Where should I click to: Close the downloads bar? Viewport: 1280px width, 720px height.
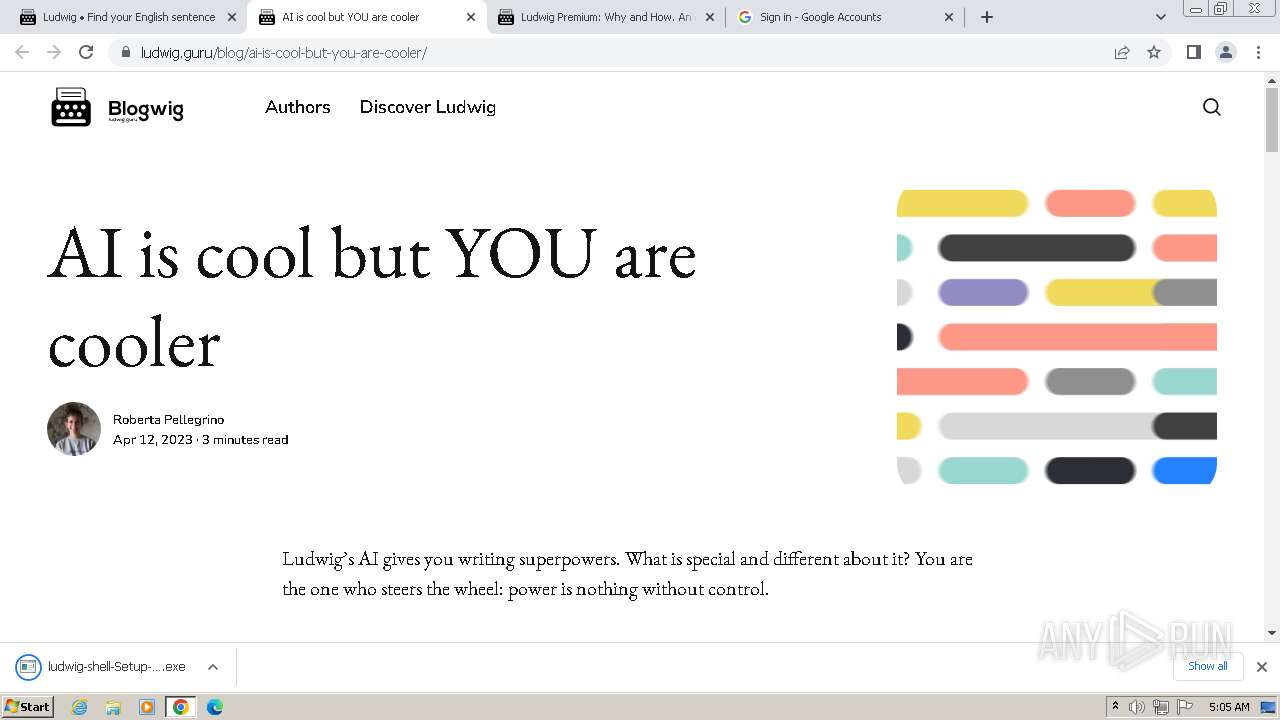click(1261, 667)
